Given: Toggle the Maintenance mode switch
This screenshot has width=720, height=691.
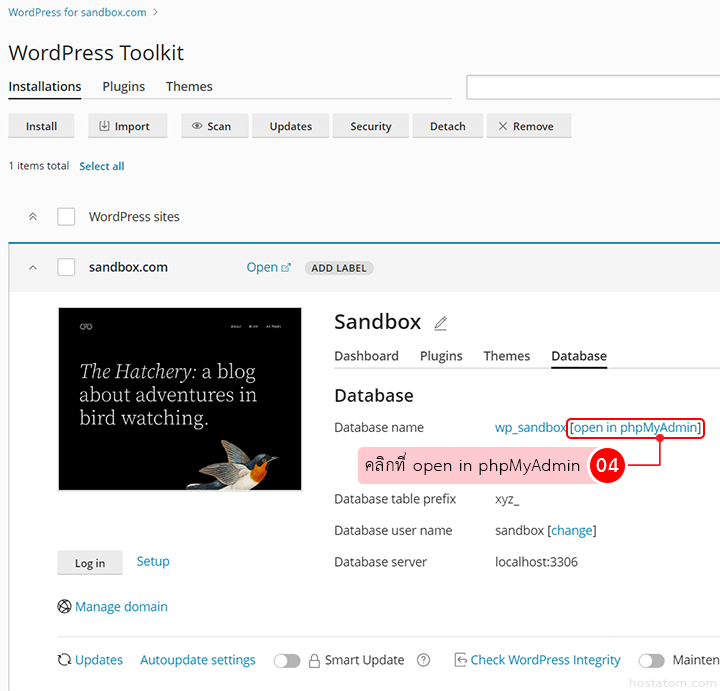Looking at the screenshot, I should point(651,660).
